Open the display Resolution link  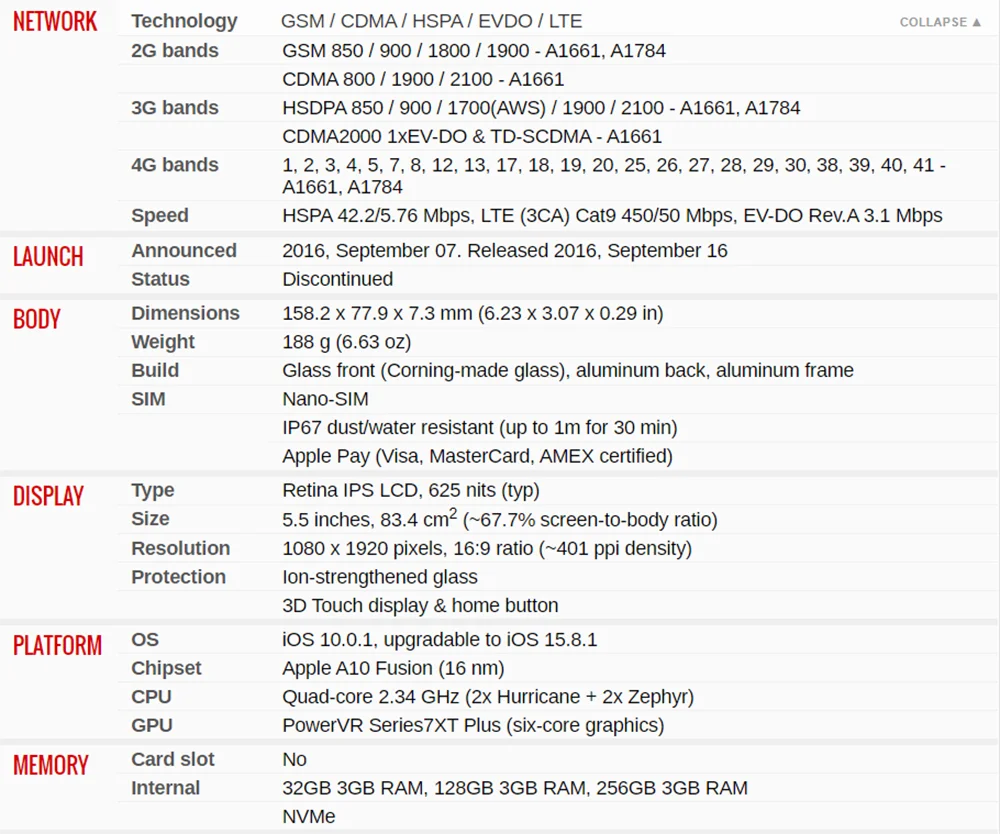tap(180, 548)
